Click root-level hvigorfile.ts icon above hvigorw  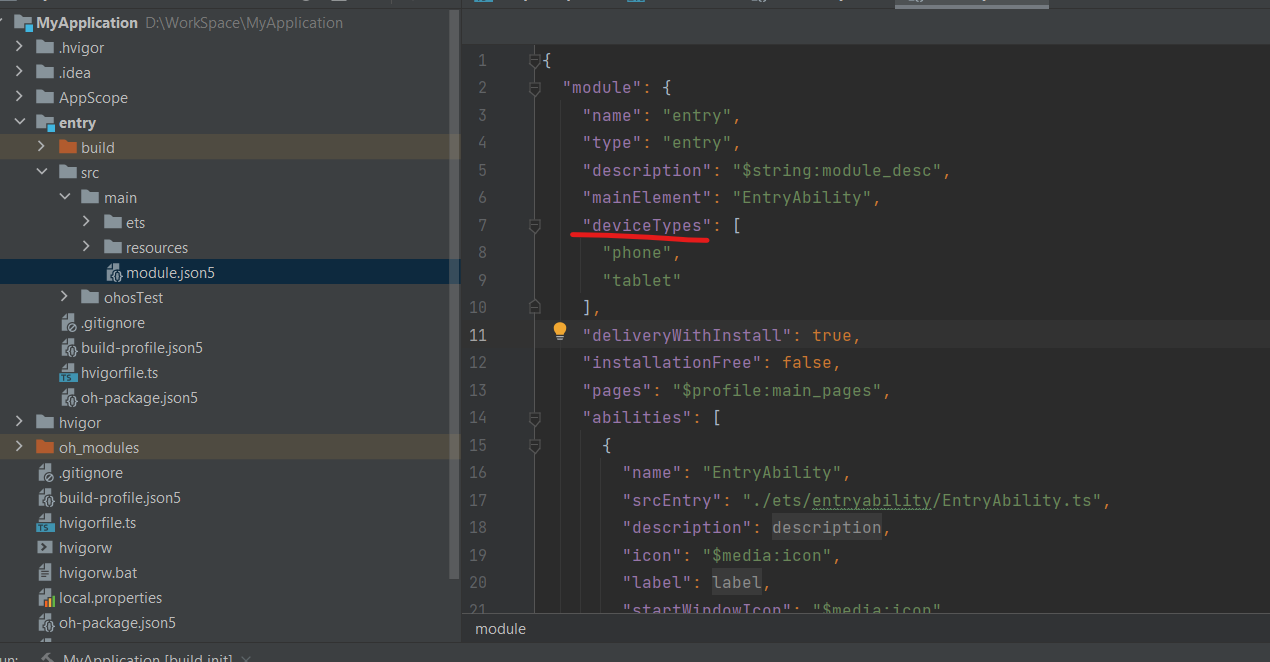(45, 523)
